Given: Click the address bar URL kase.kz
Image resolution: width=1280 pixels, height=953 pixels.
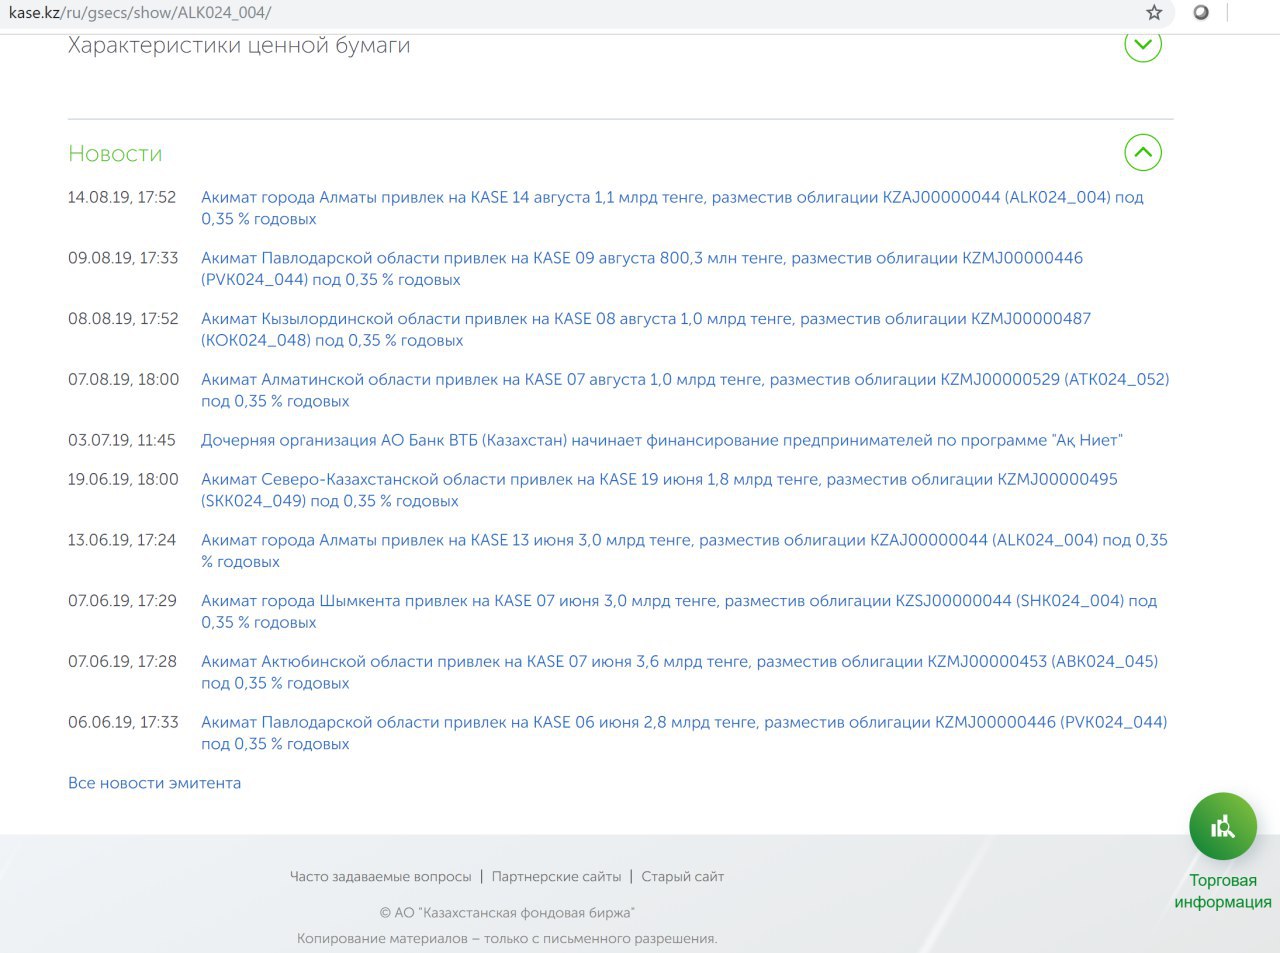Looking at the screenshot, I should pyautogui.click(x=140, y=13).
